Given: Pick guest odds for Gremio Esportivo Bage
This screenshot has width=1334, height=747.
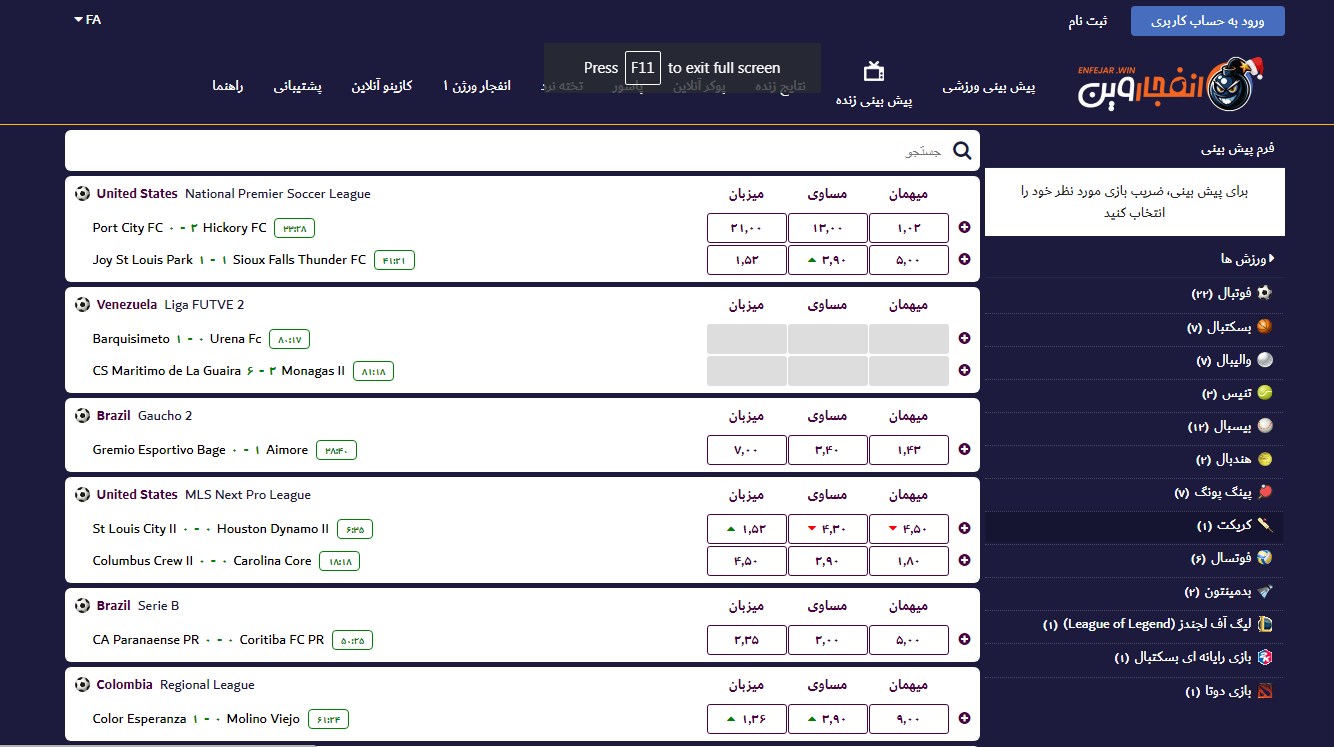Looking at the screenshot, I should coord(908,450).
